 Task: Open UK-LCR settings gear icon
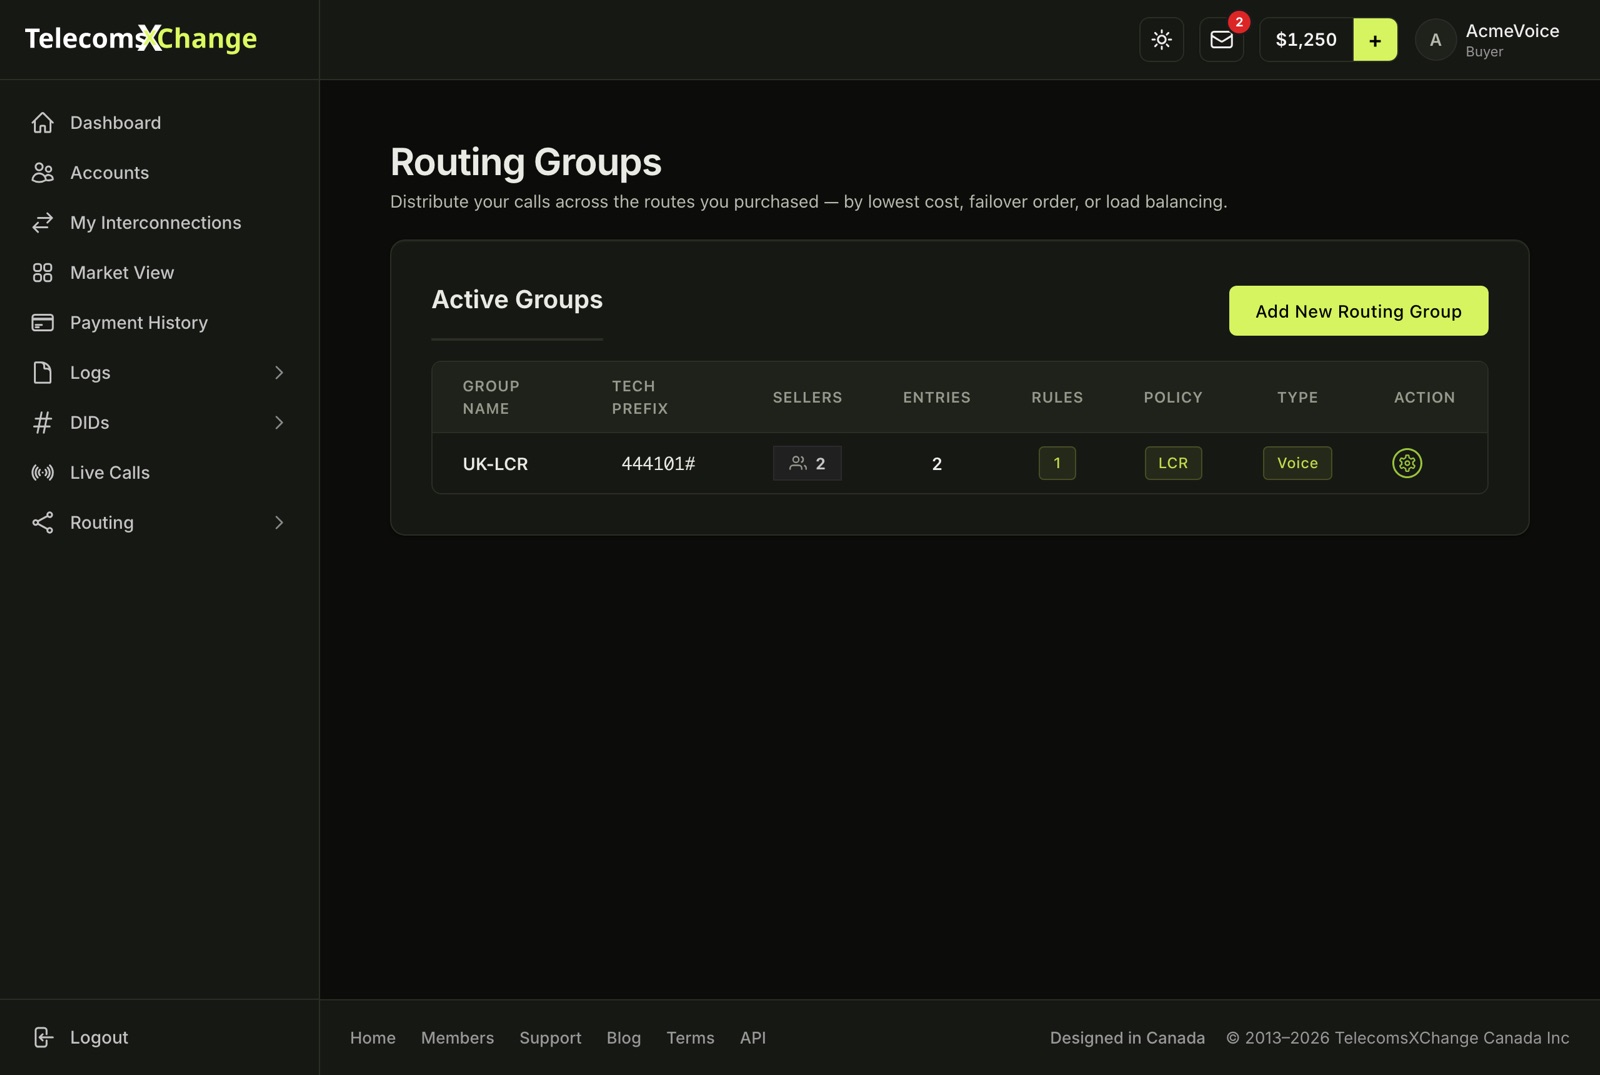[1407, 463]
